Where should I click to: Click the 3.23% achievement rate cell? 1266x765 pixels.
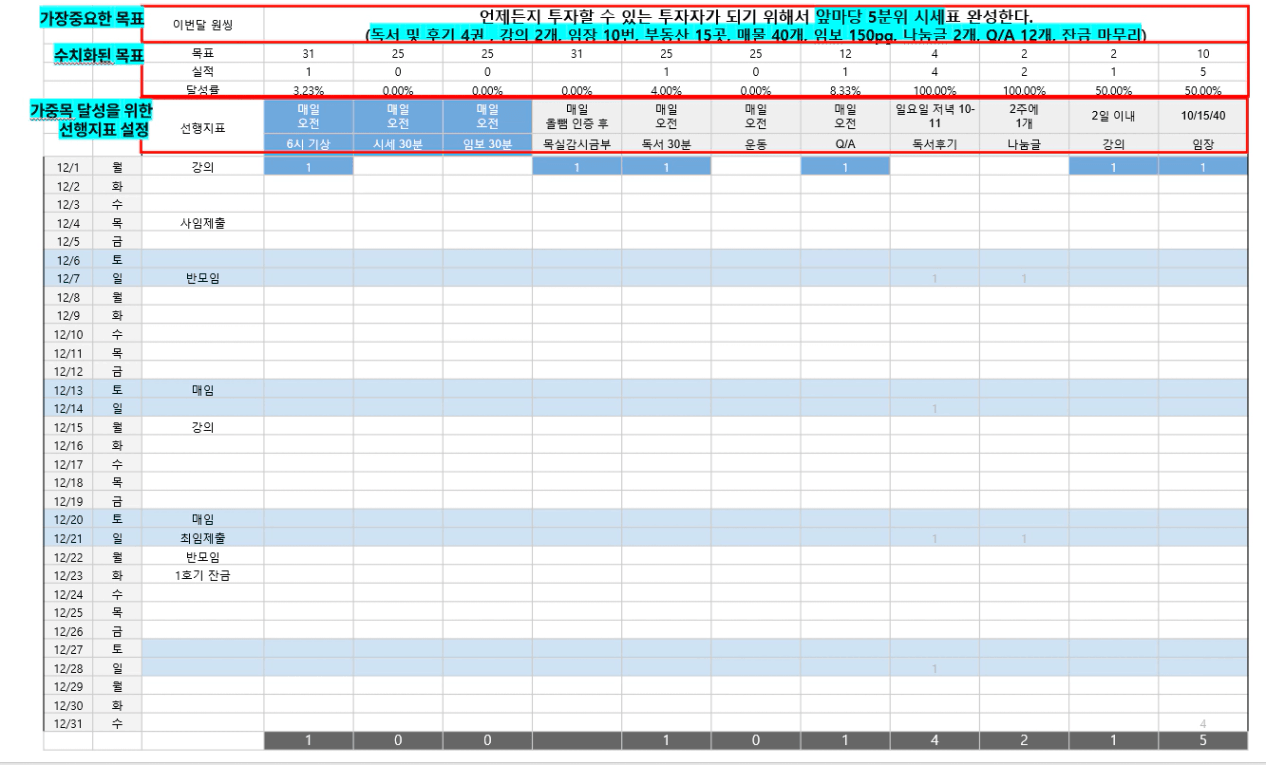(308, 89)
